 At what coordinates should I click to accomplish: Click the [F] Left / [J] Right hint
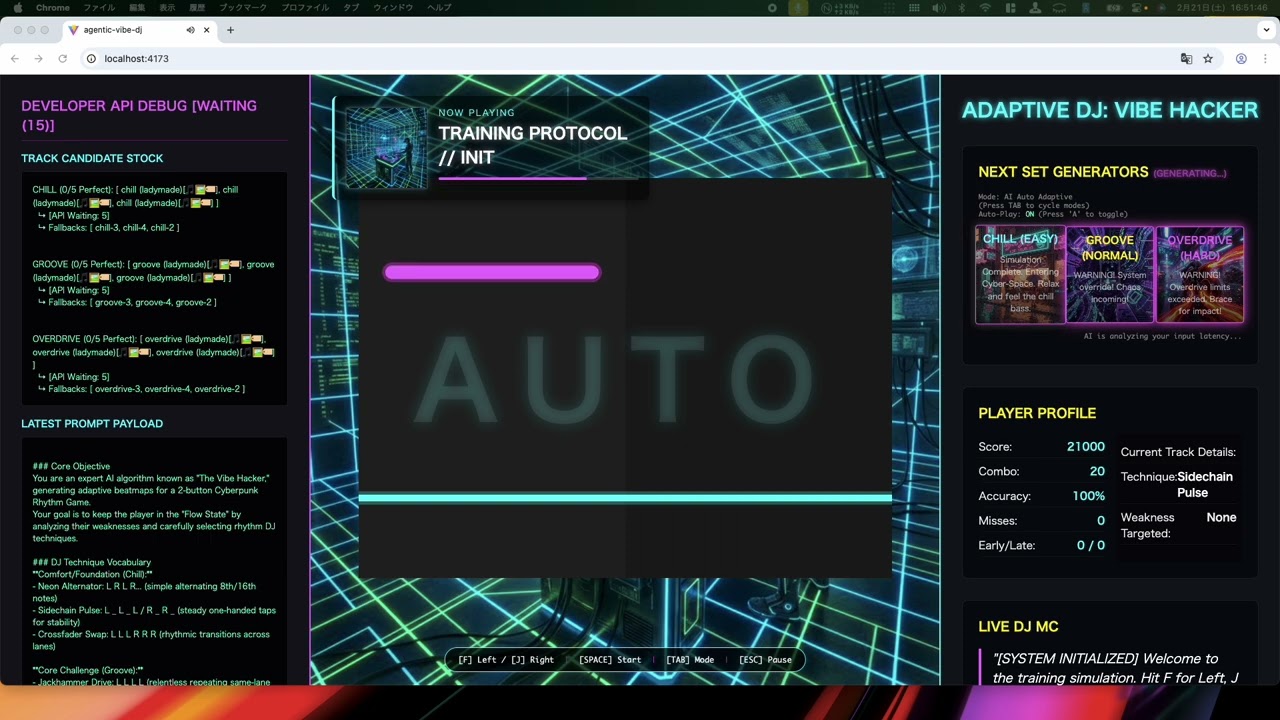click(506, 660)
